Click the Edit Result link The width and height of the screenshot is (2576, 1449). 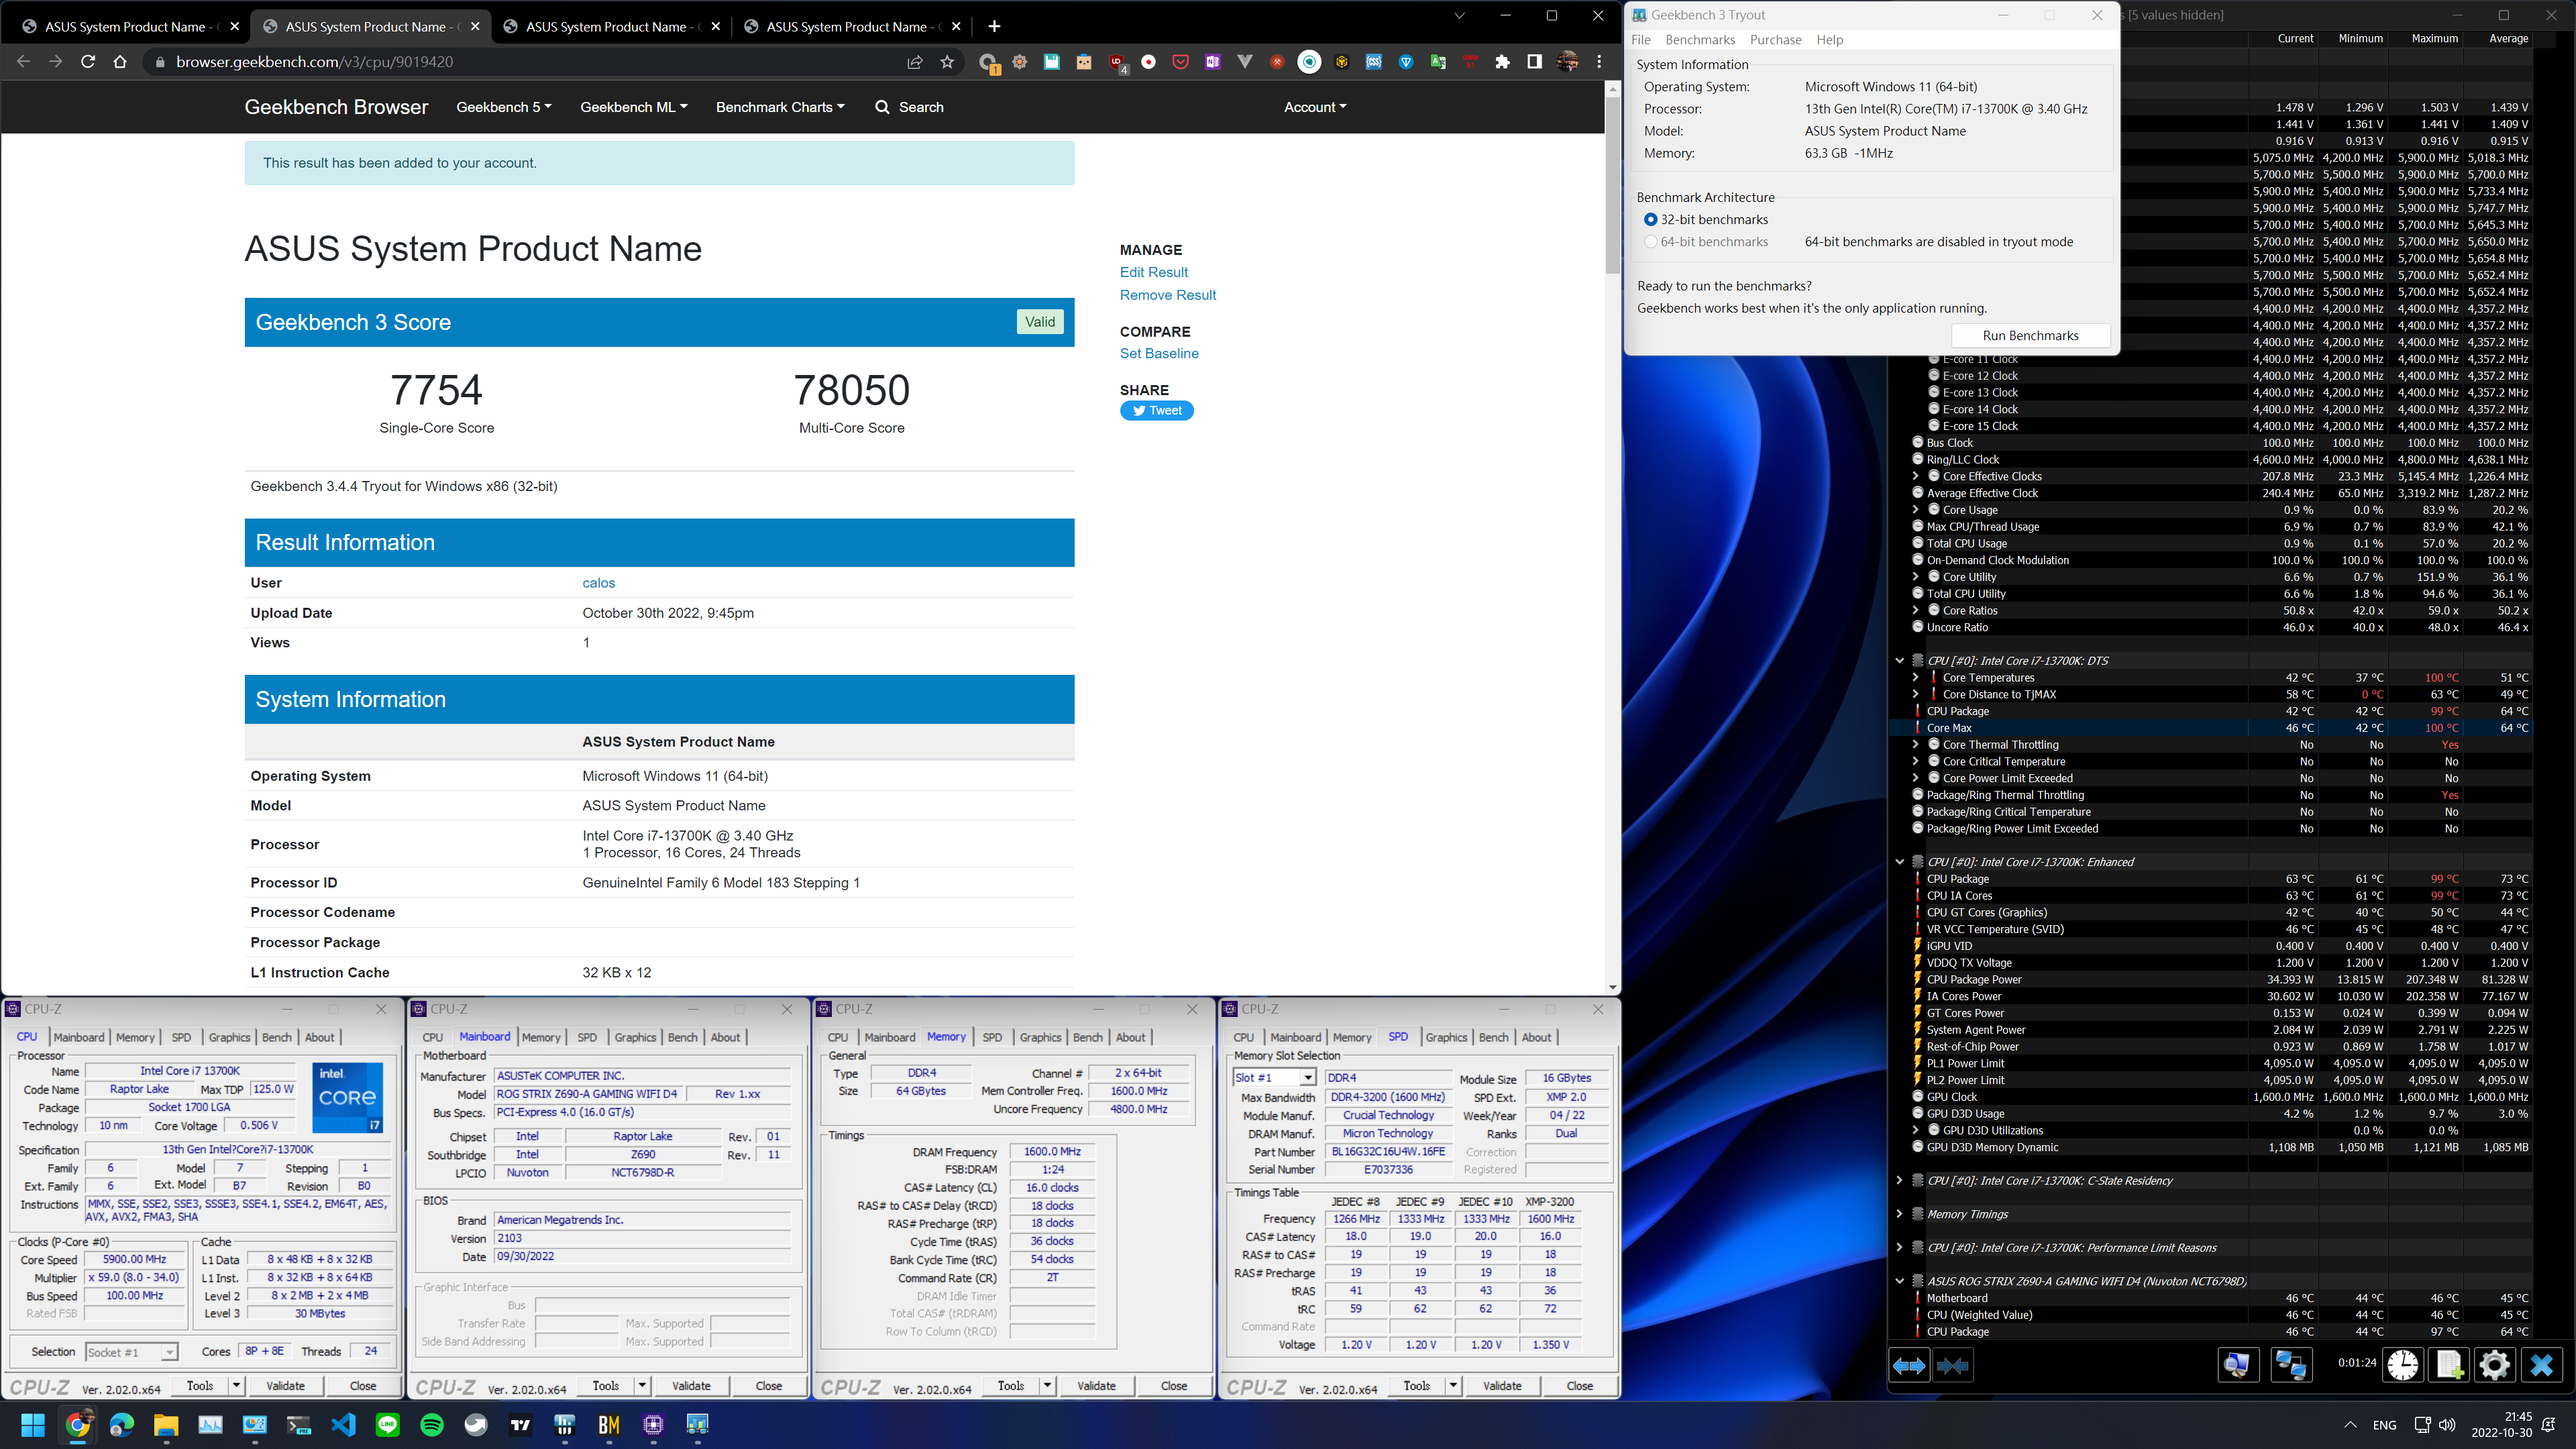point(1154,272)
